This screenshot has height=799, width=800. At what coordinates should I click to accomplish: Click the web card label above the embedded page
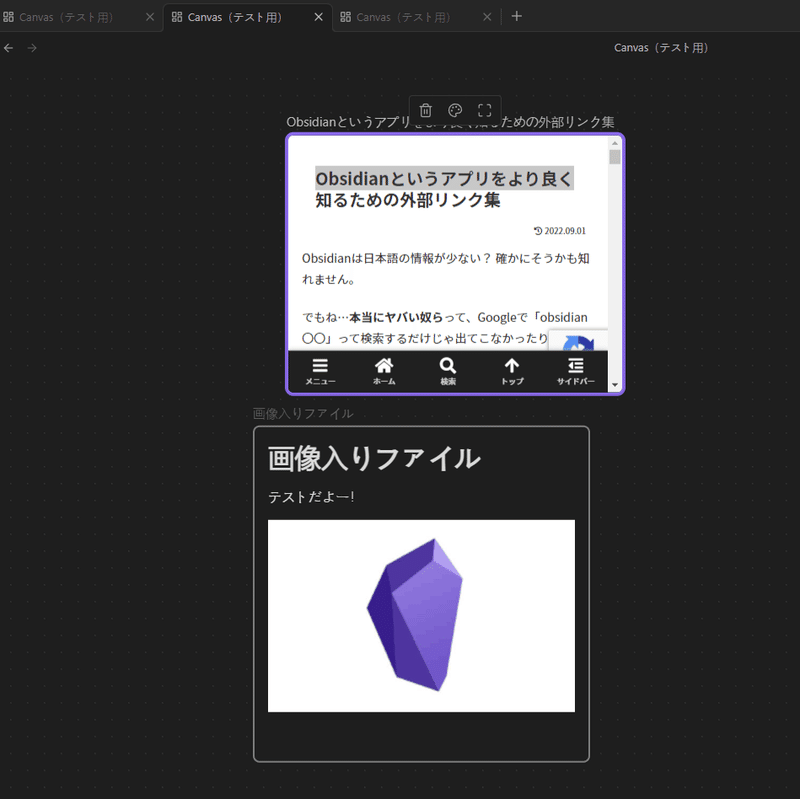pyautogui.click(x=450, y=122)
